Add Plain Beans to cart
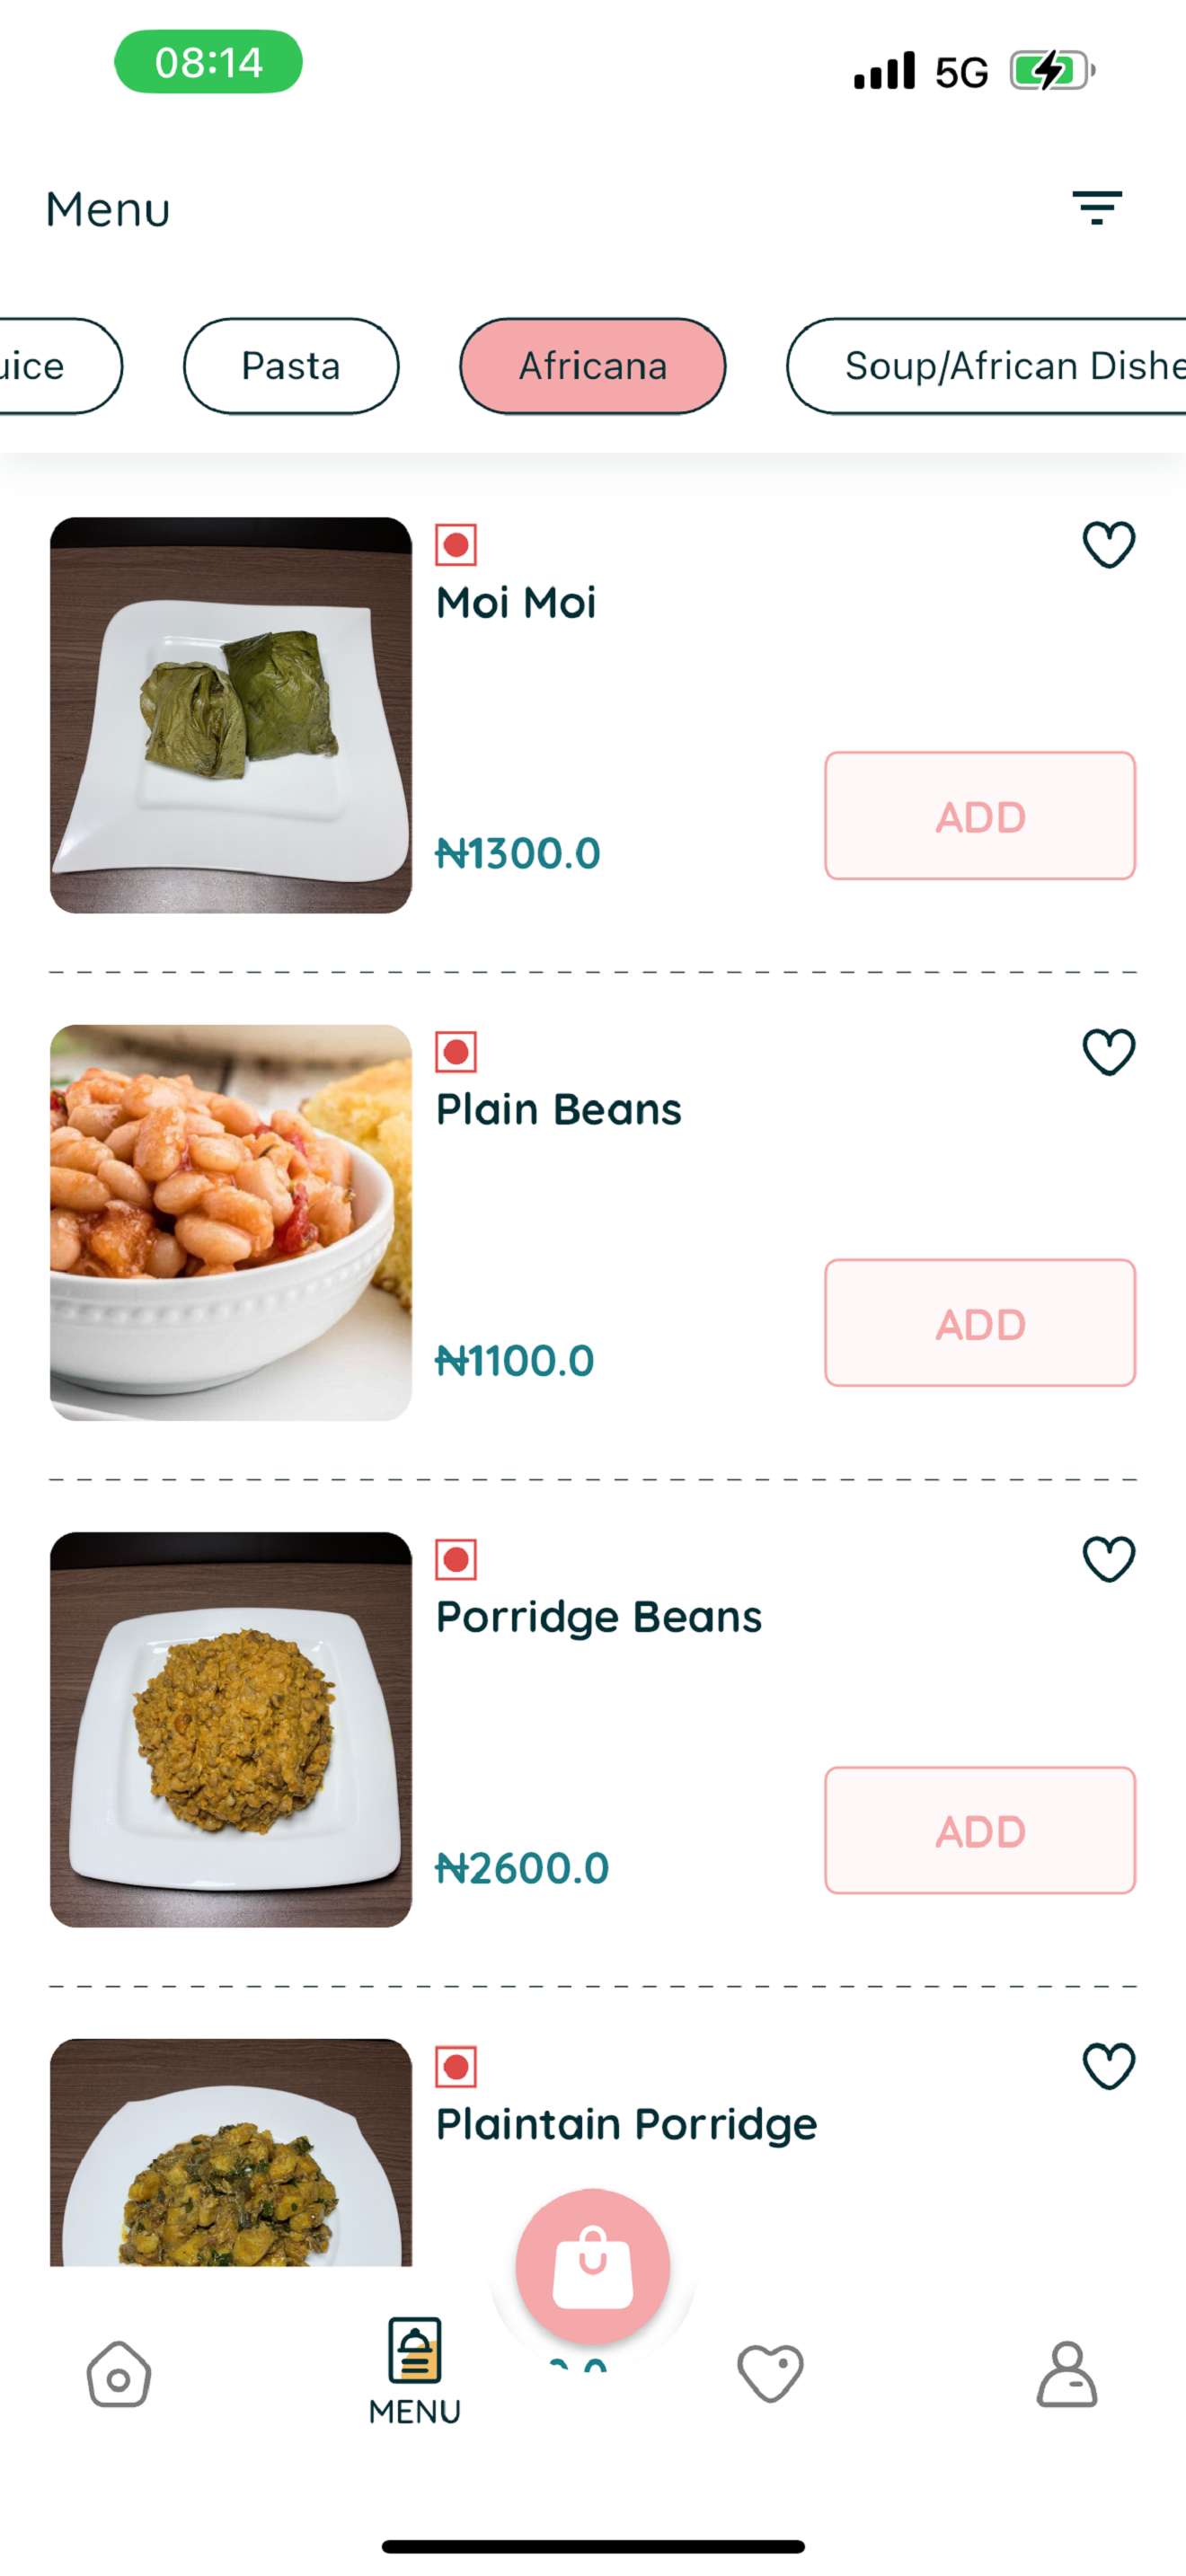 pyautogui.click(x=980, y=1323)
